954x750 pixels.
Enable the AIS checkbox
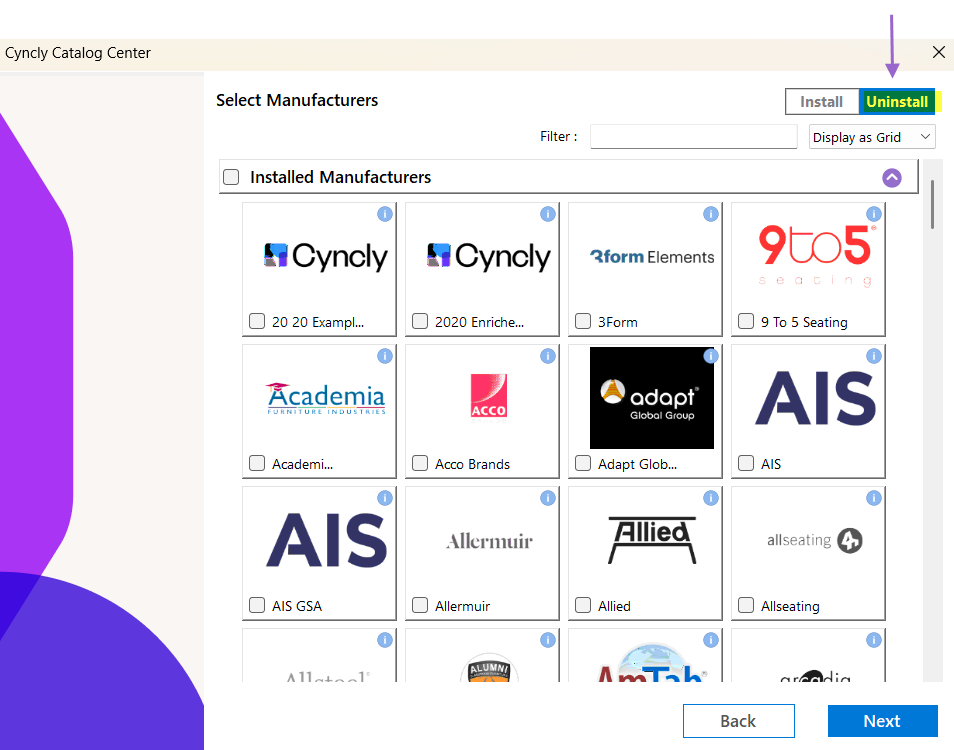(x=746, y=464)
